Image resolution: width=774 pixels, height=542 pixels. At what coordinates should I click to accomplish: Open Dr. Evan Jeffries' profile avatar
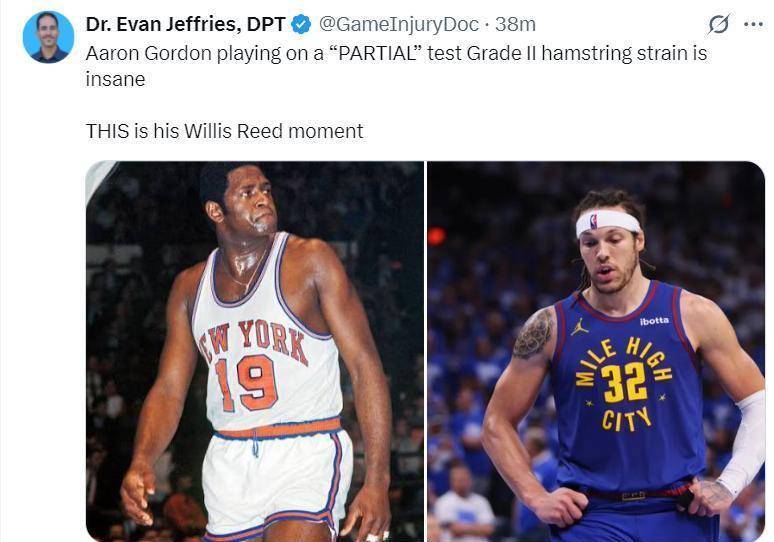48,37
